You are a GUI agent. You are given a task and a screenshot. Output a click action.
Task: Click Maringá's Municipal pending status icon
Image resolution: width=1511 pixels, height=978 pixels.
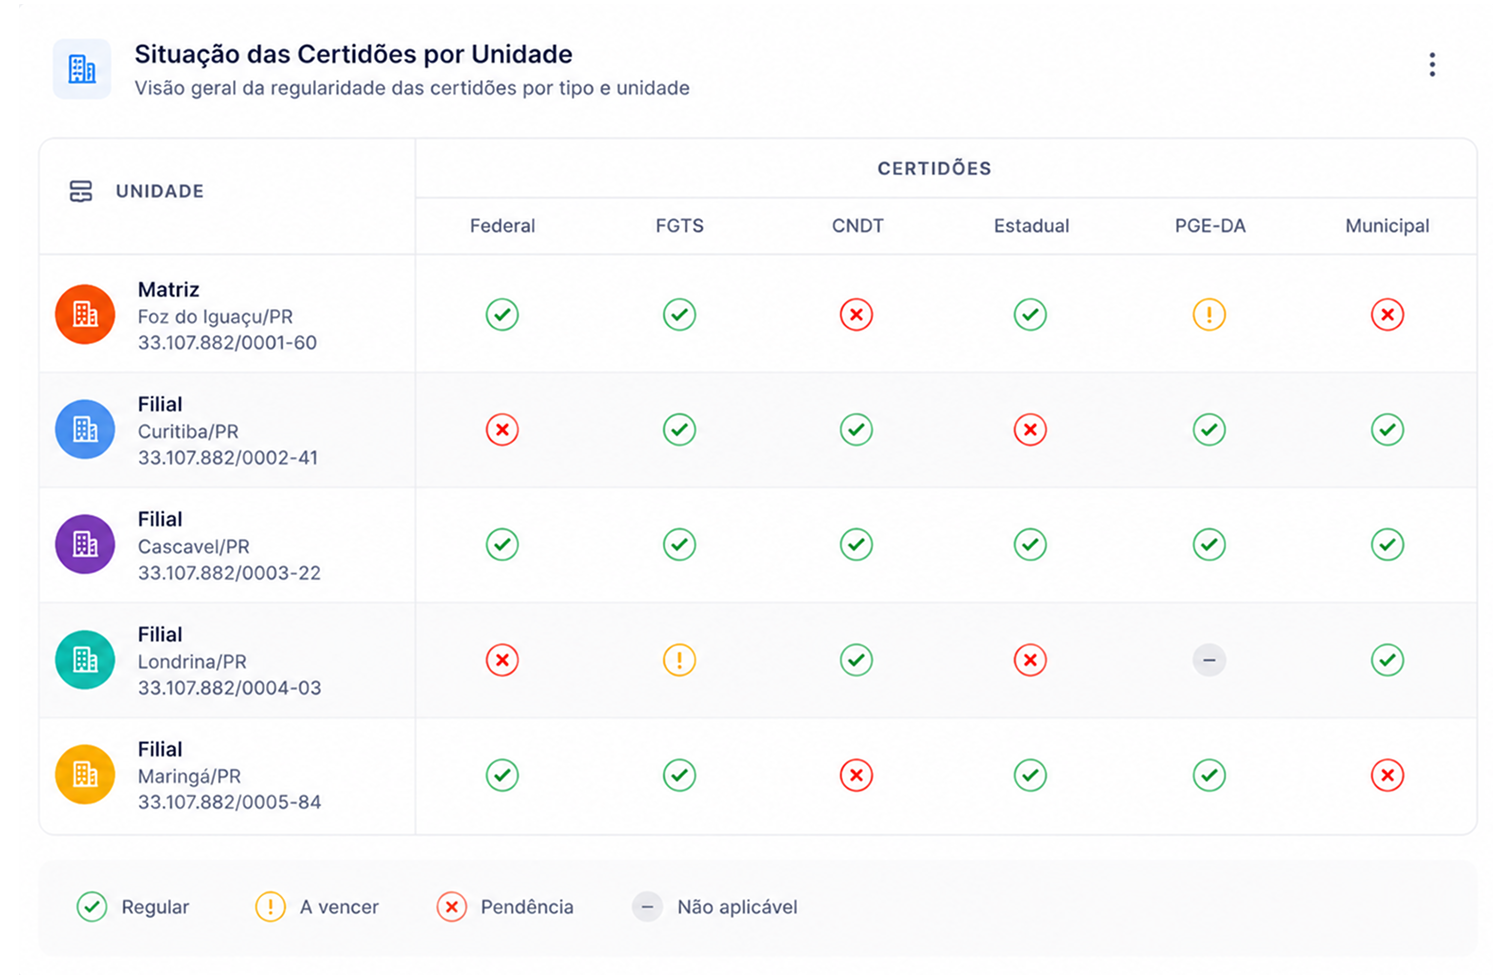point(1387,775)
